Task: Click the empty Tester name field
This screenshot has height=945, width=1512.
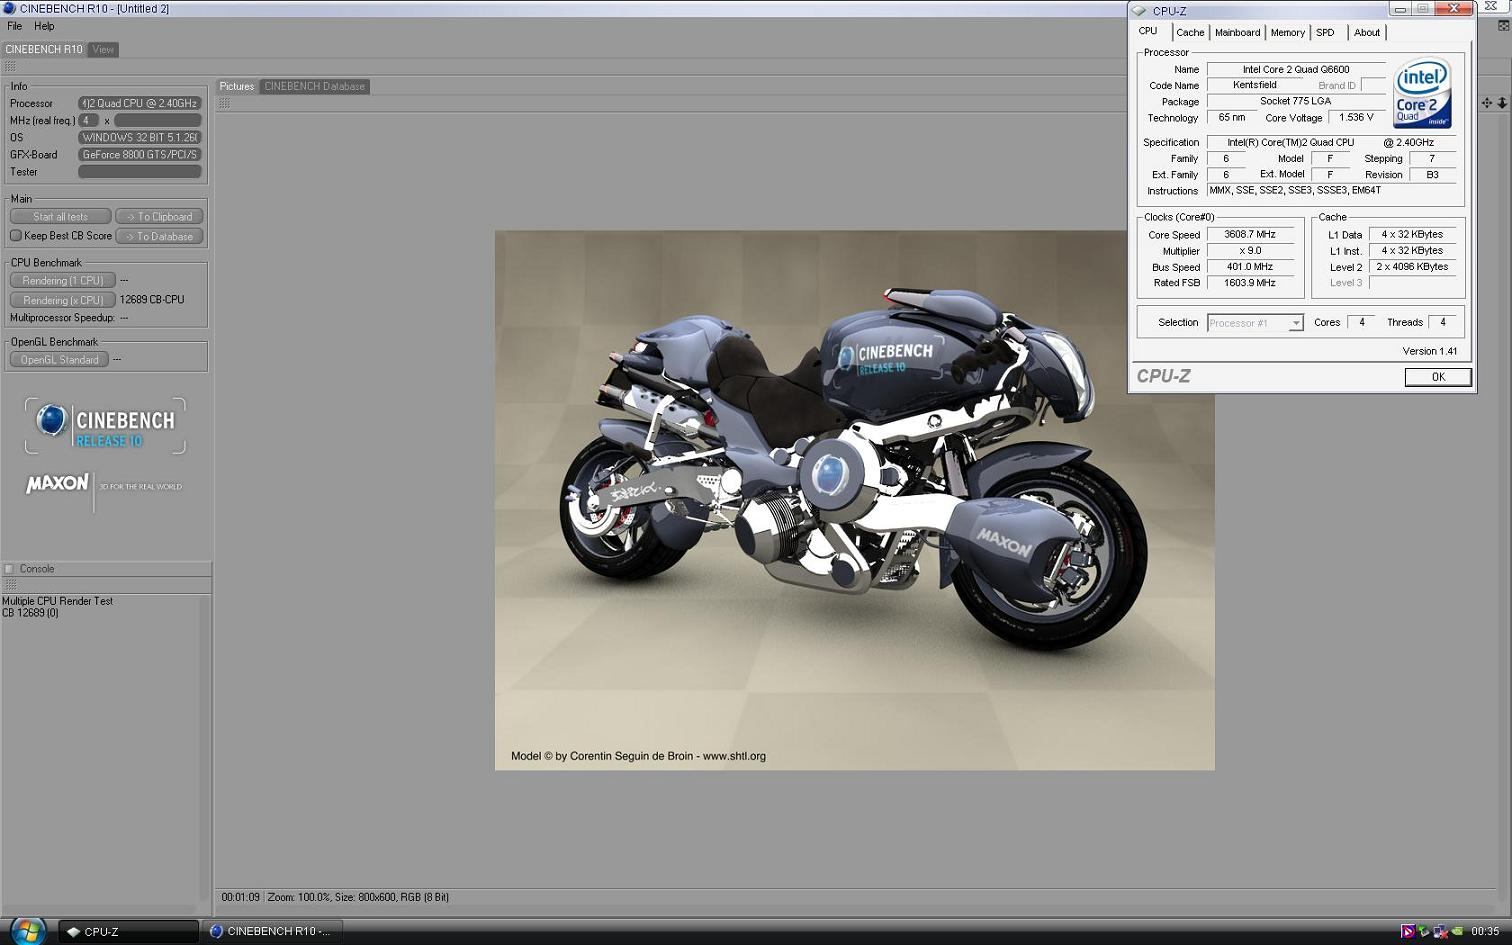Action: pyautogui.click(x=140, y=172)
